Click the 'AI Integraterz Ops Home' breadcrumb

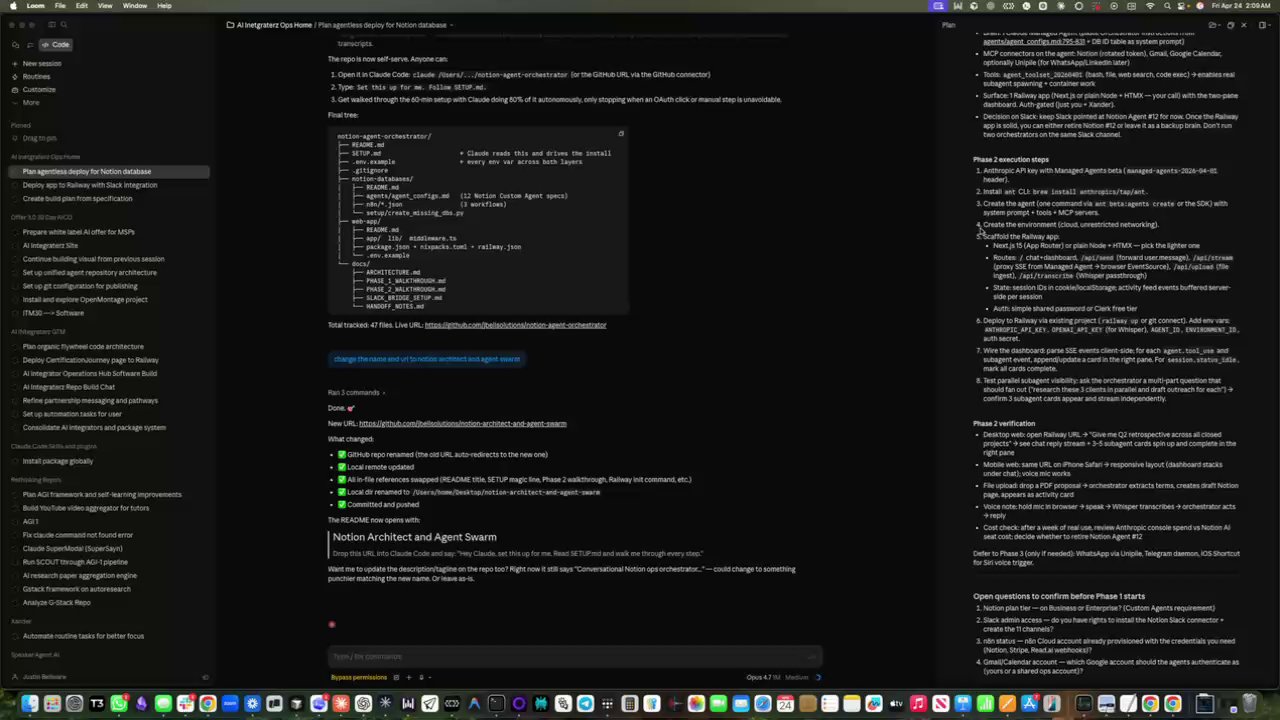click(274, 25)
